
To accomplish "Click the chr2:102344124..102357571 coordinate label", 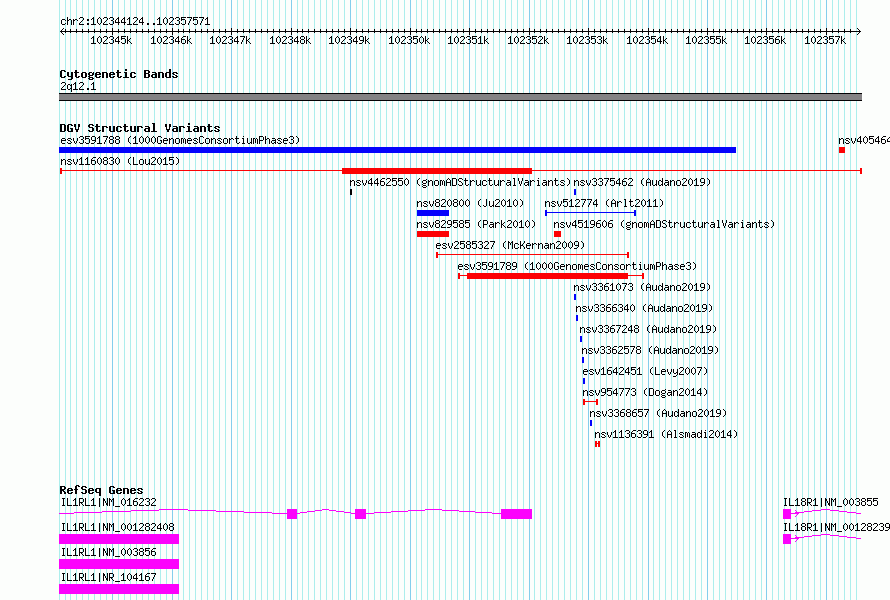I will (x=135, y=22).
